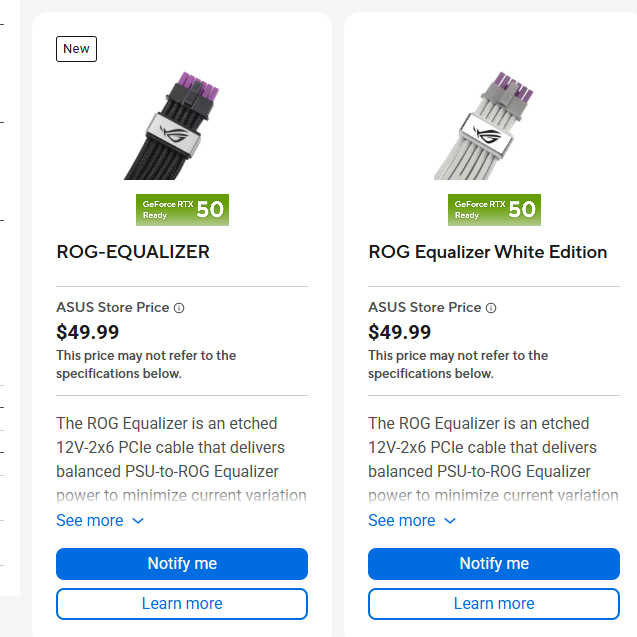This screenshot has height=637, width=637.
Task: Click info icon beside ROG-EQUALIZER store price
Action: 179,308
